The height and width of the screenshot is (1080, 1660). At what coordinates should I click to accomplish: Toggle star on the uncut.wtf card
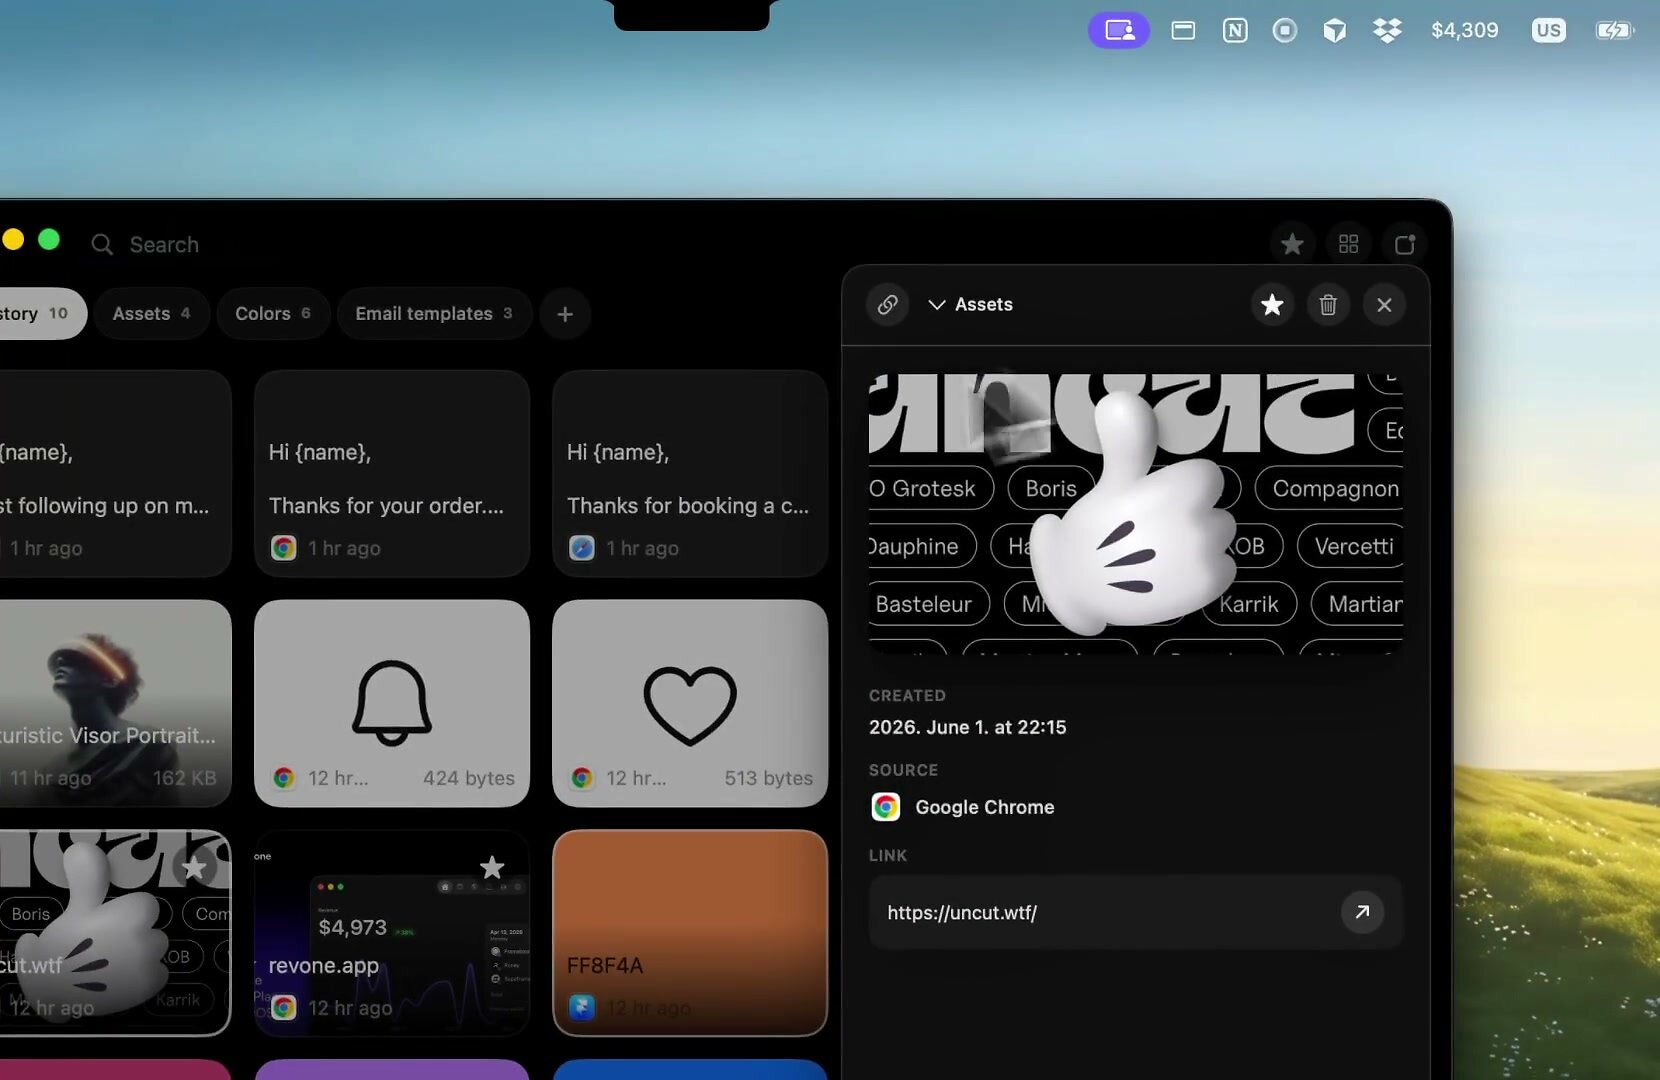[194, 868]
